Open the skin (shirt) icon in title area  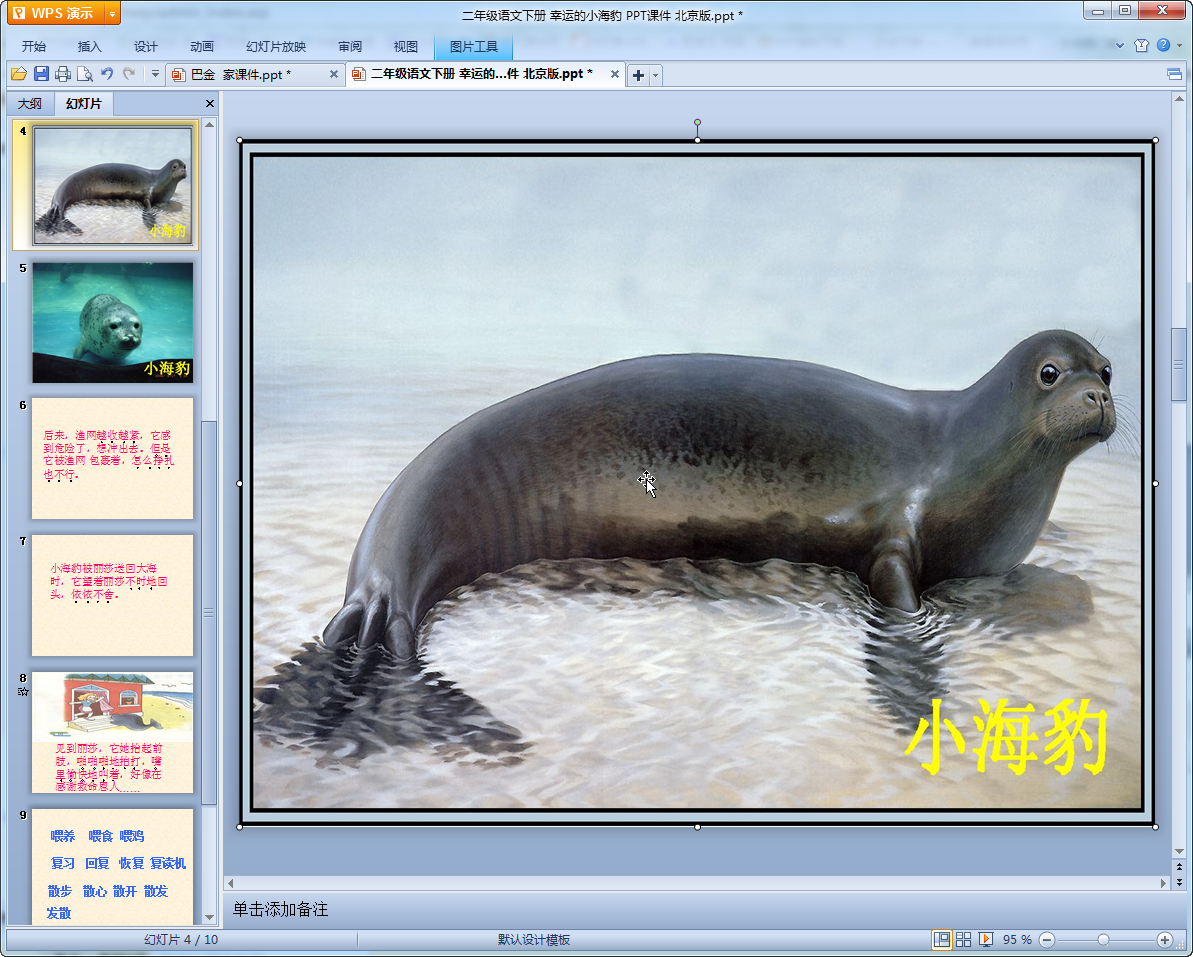(x=1141, y=45)
